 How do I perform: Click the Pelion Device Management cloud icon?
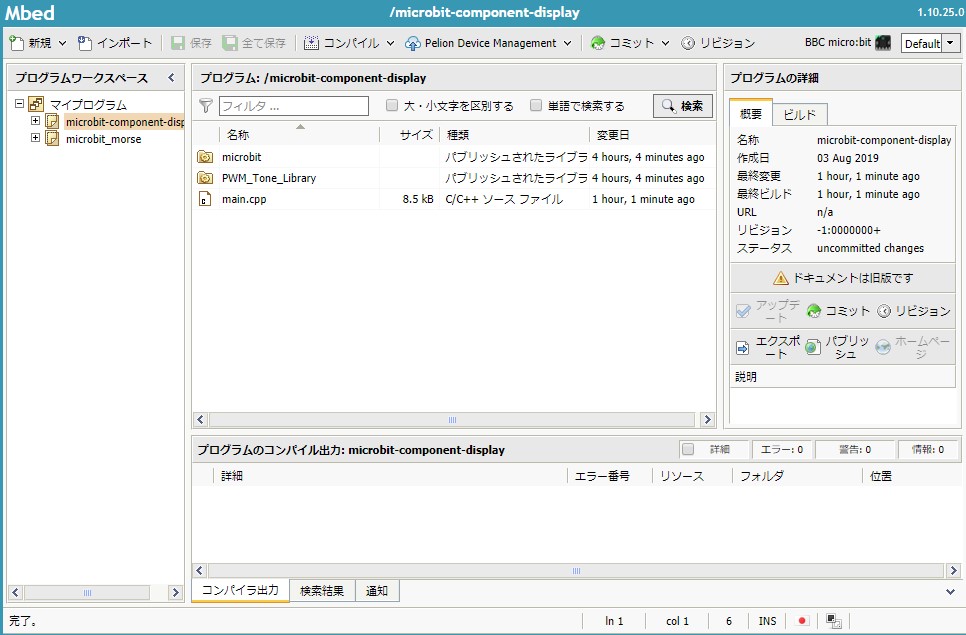[x=412, y=43]
